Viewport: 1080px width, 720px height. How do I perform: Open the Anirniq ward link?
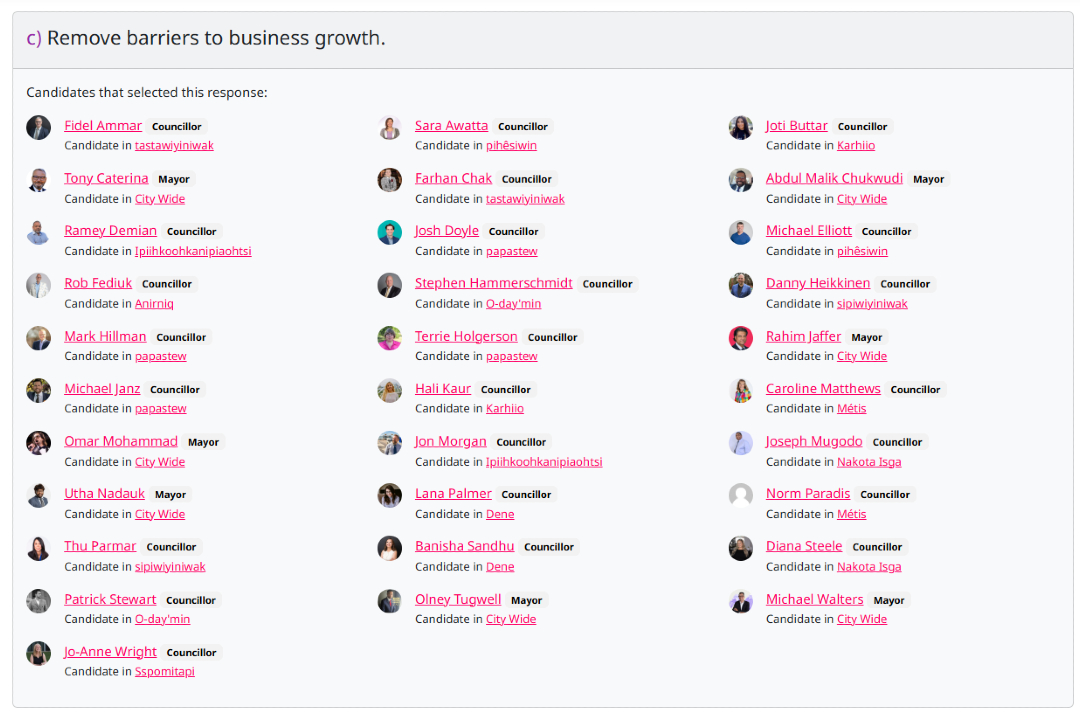[154, 304]
